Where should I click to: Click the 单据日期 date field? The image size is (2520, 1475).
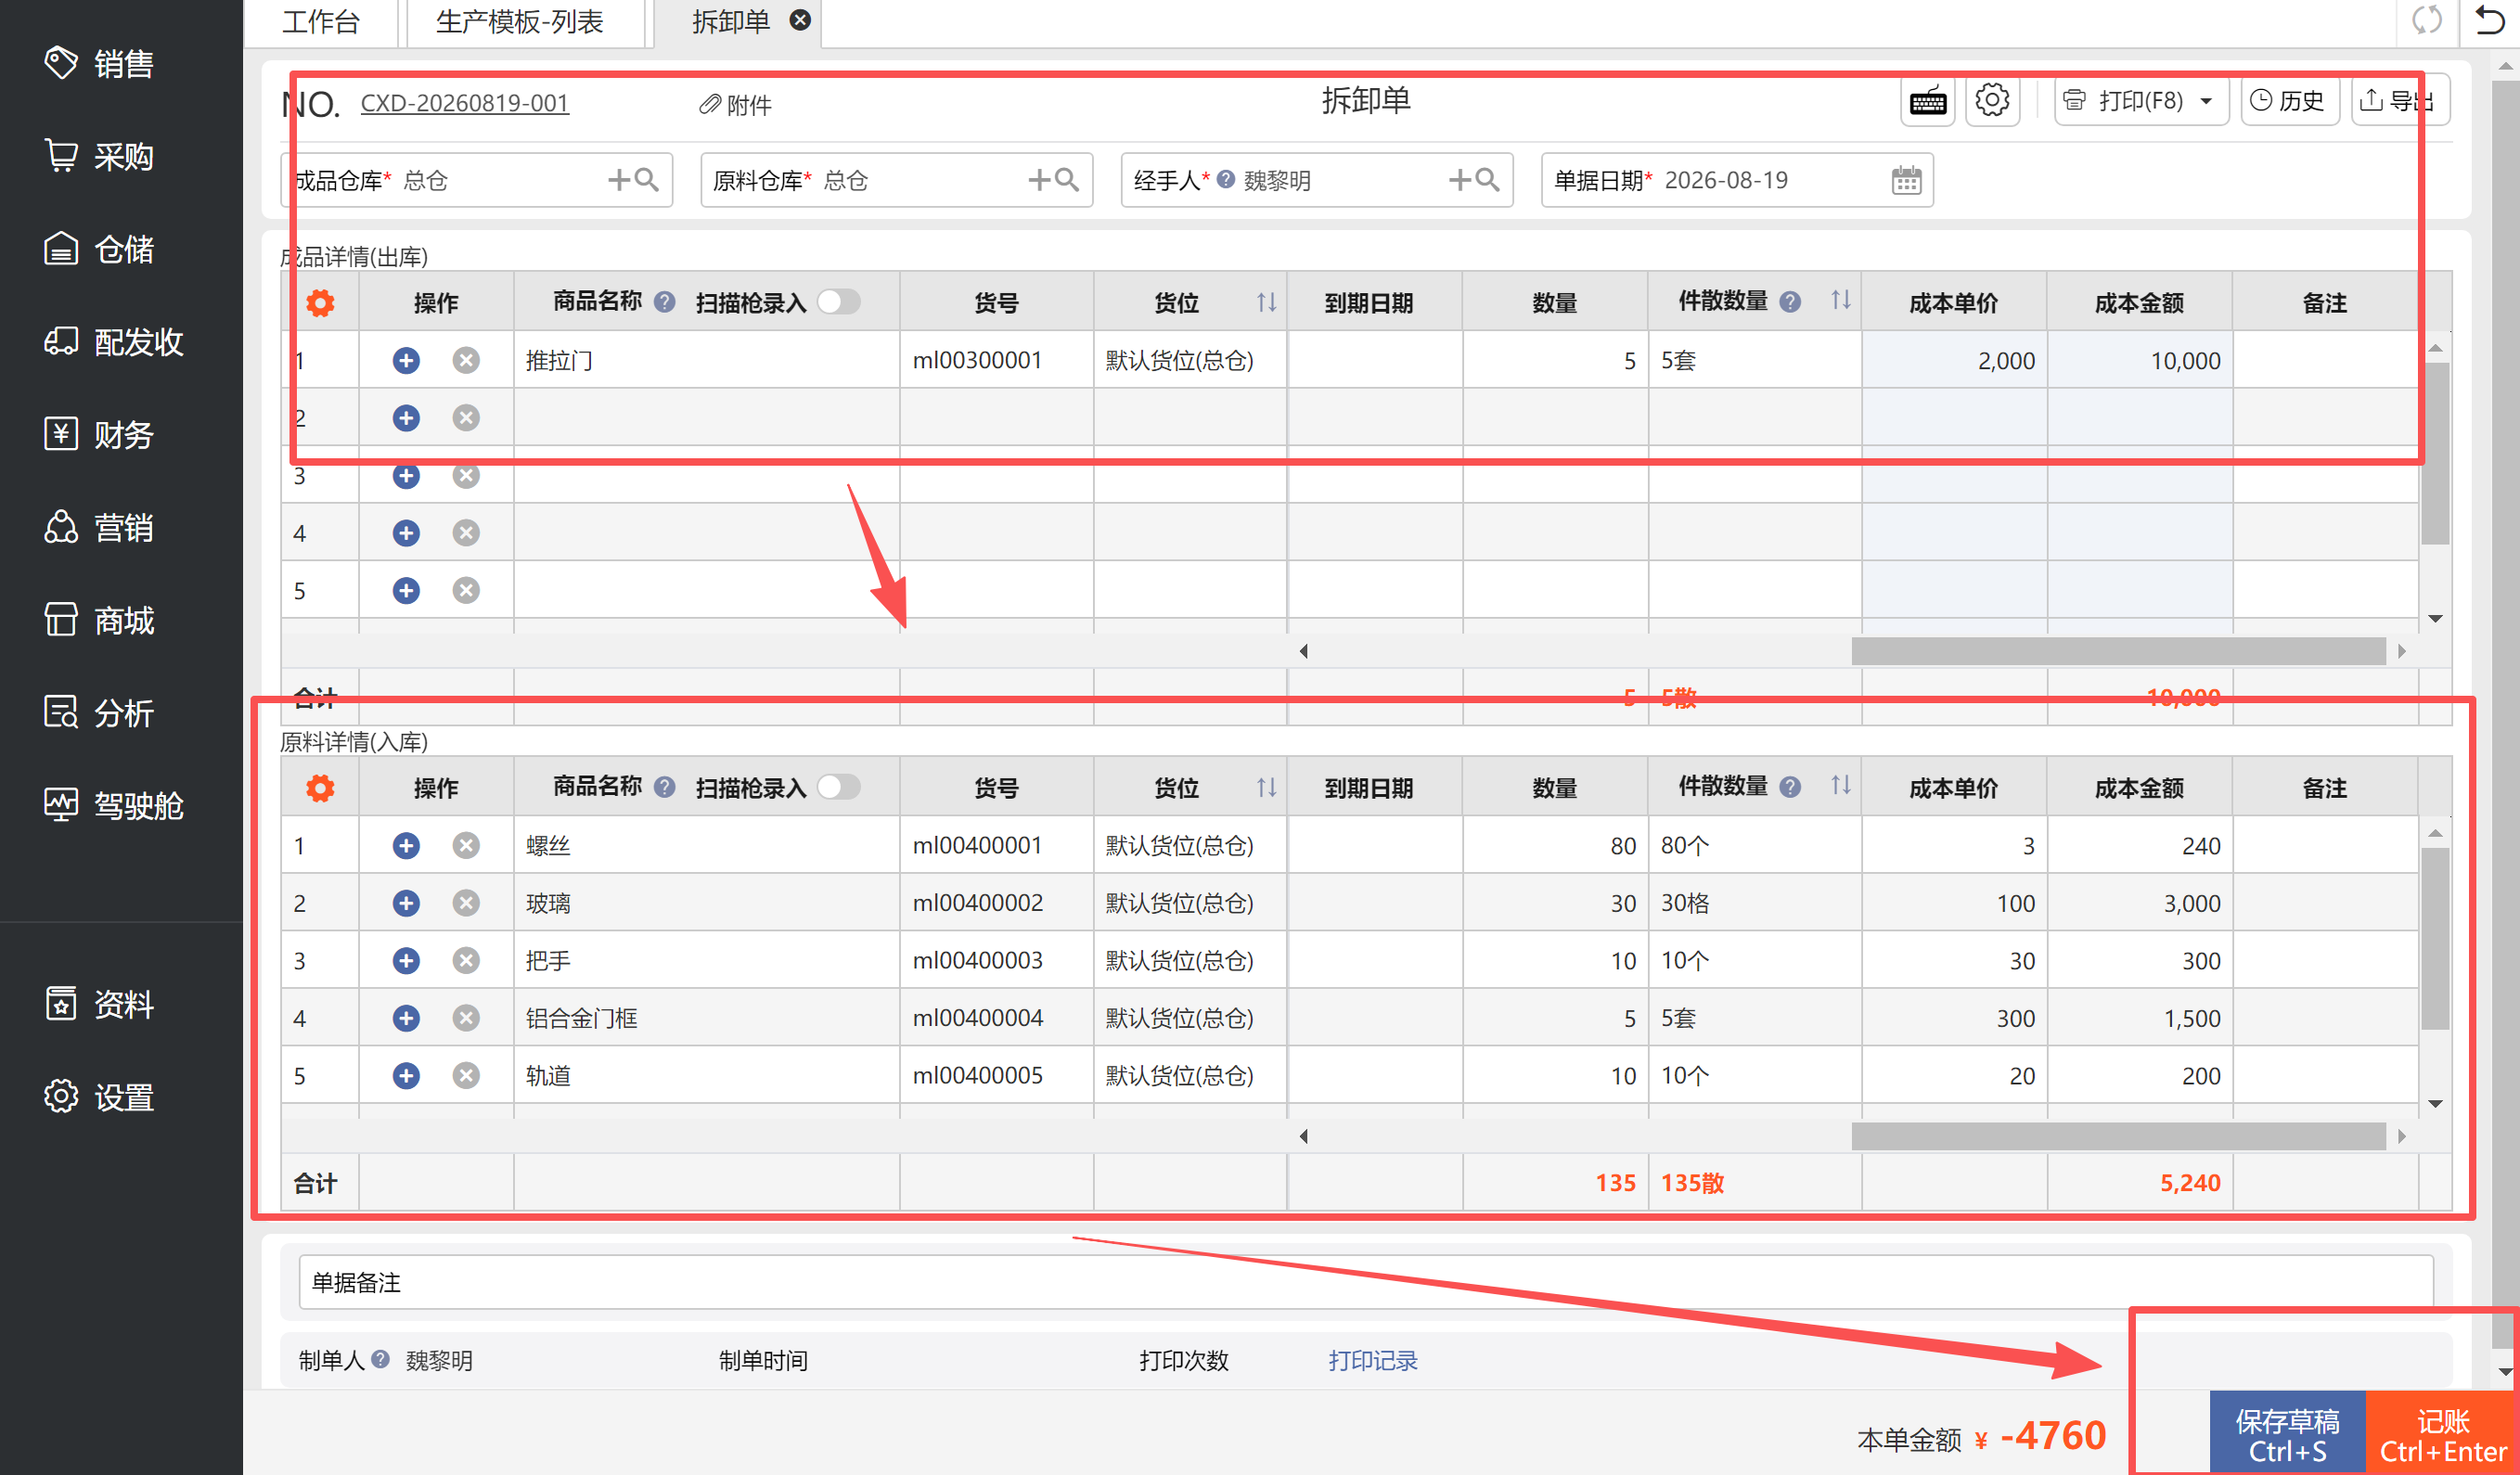click(x=1736, y=180)
